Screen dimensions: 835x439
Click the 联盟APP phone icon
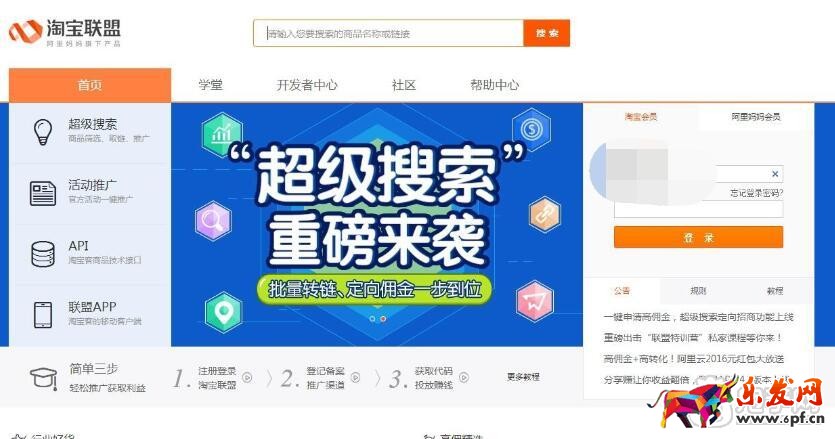point(43,315)
